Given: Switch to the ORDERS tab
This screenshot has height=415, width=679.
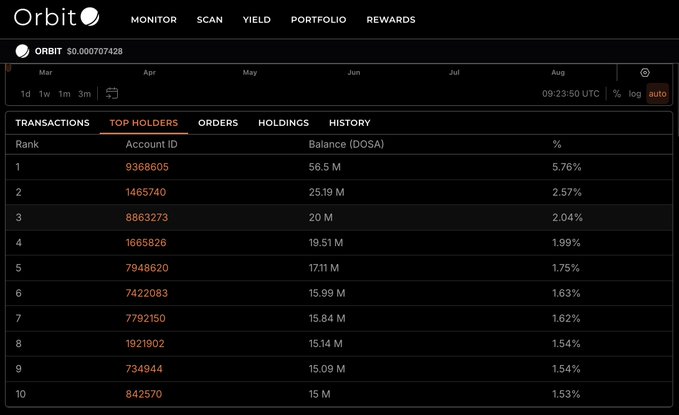Looking at the screenshot, I should (218, 123).
